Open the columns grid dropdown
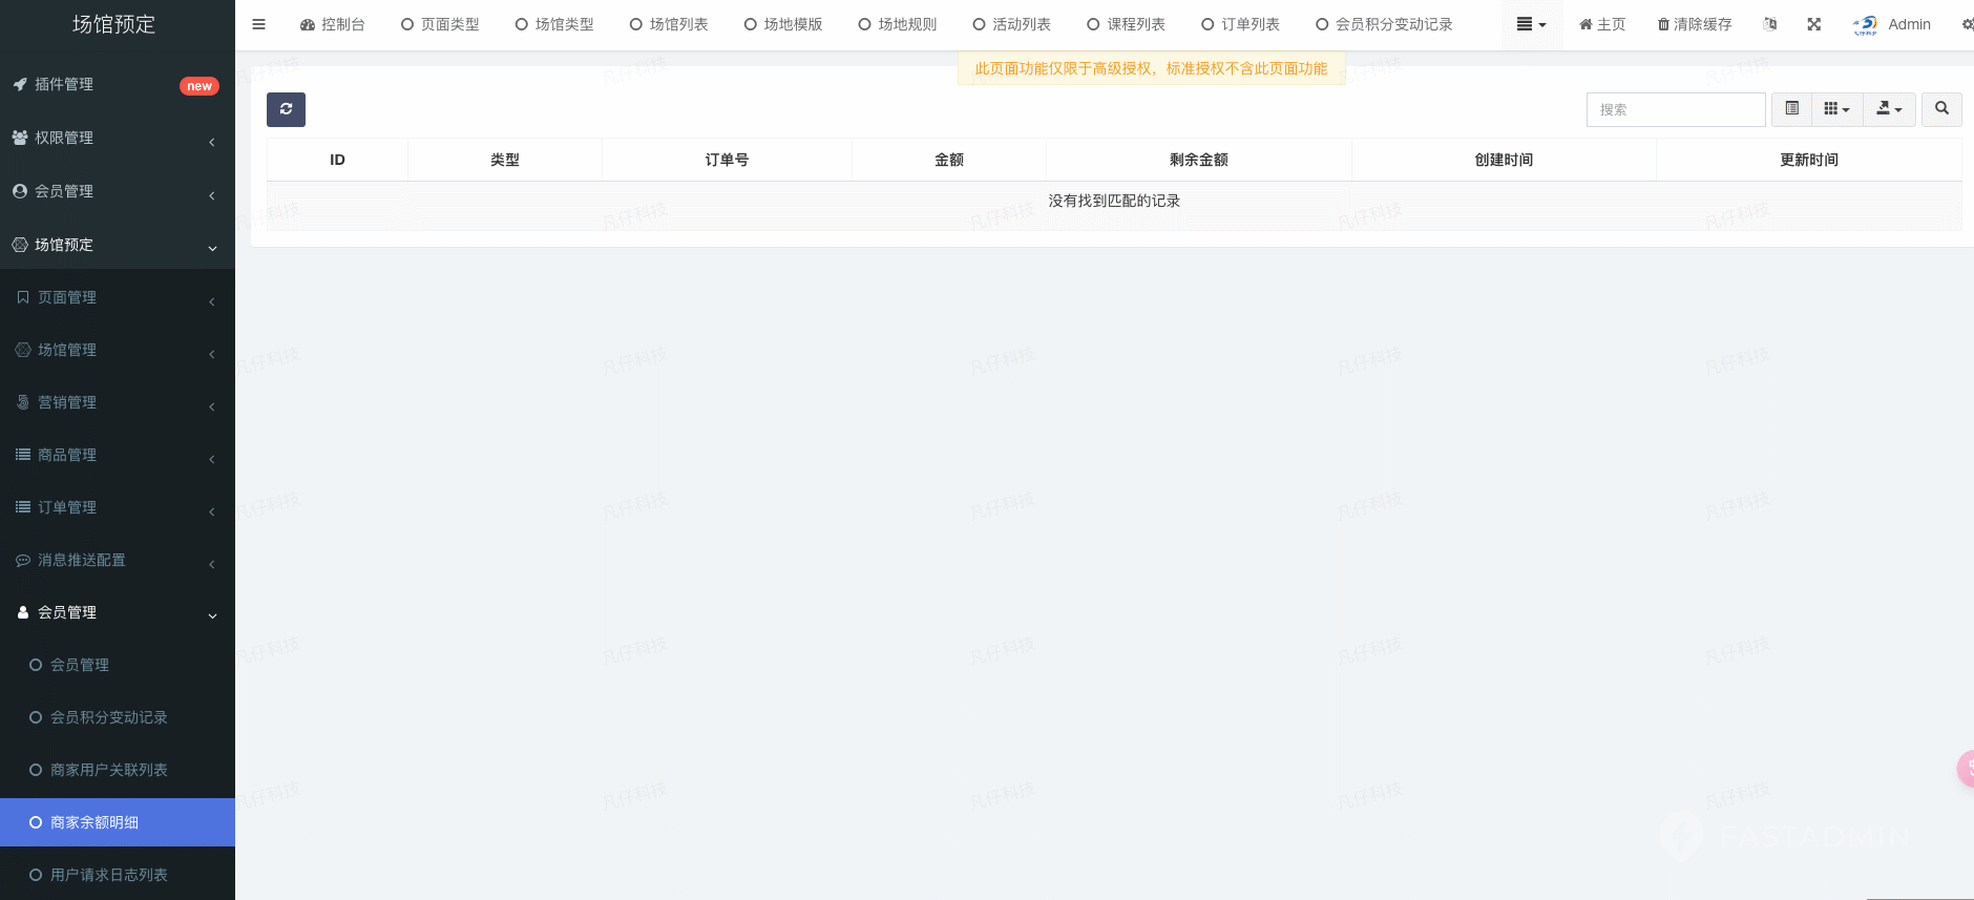Screen dimensions: 1974x900 pos(1836,109)
